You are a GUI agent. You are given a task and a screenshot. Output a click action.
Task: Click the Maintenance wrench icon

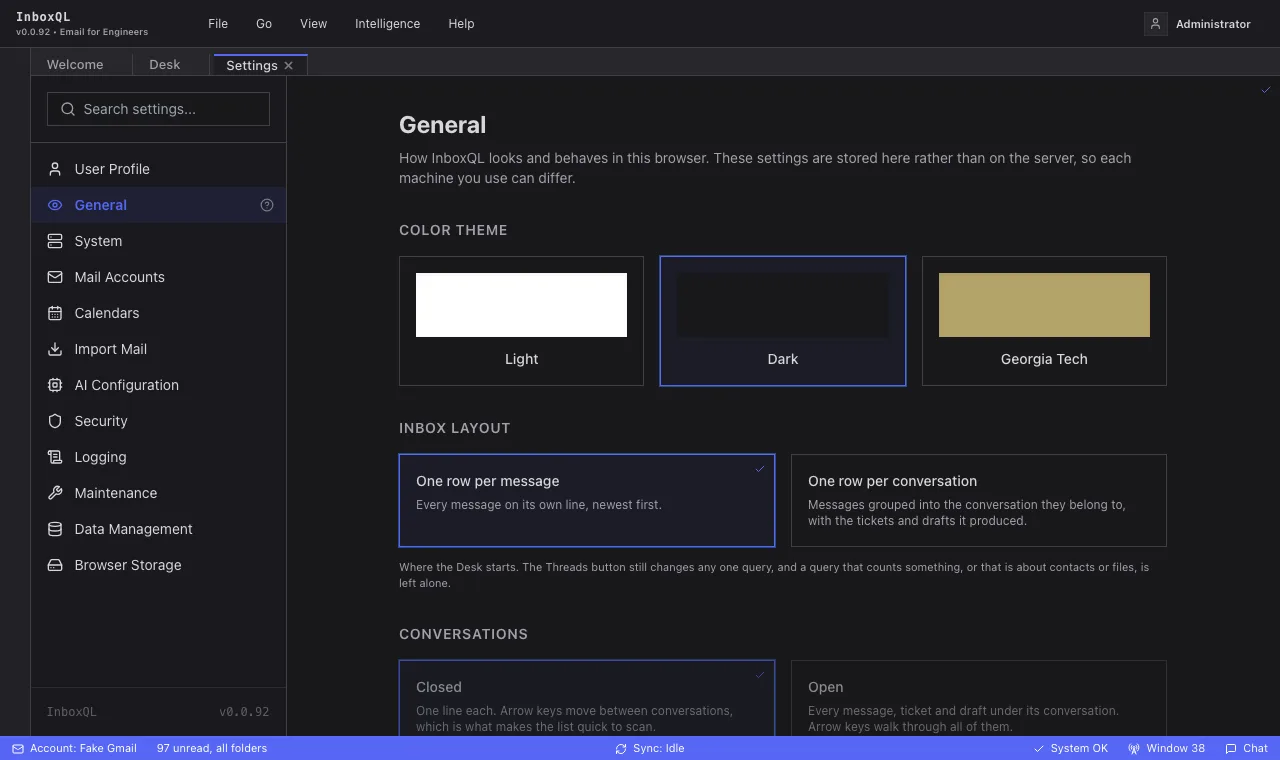tap(55, 493)
